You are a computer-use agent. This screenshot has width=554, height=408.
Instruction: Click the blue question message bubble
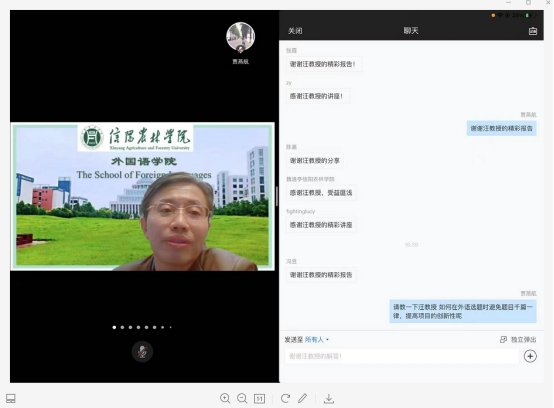click(463, 311)
